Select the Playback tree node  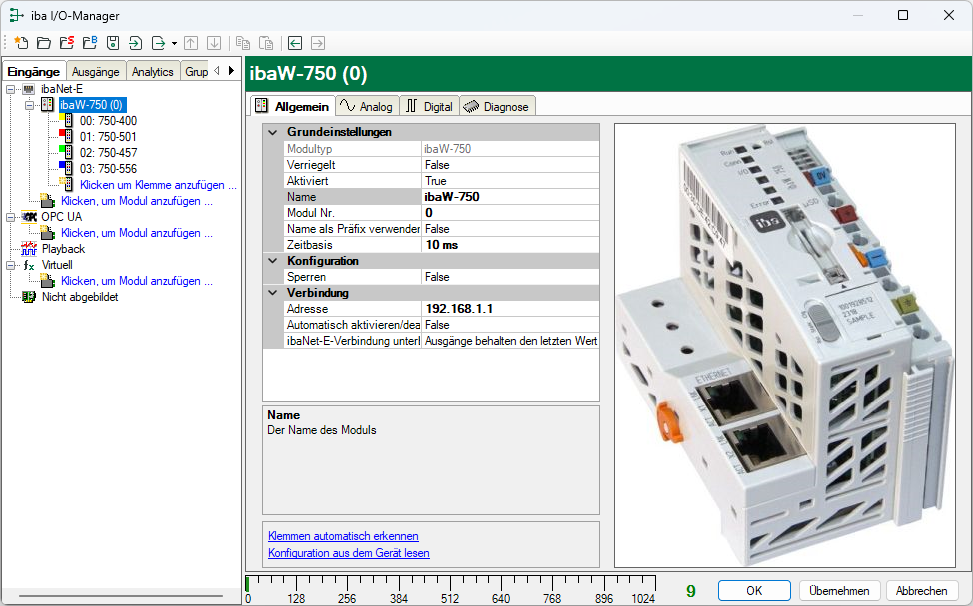pos(63,249)
